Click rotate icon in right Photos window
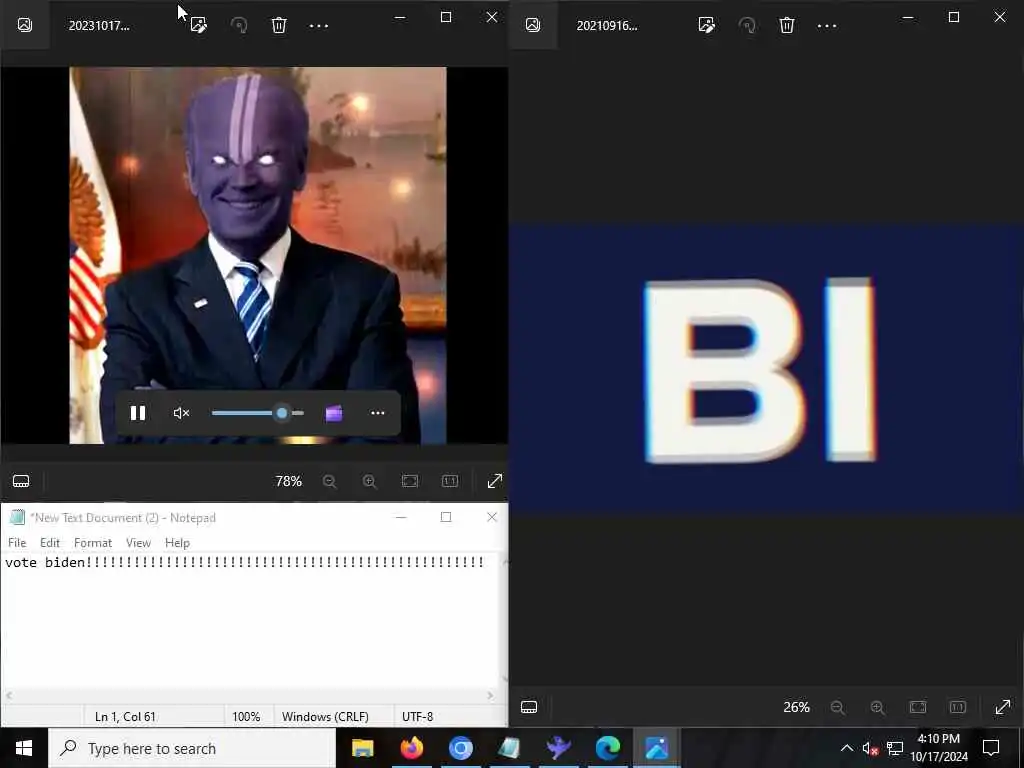 coord(747,25)
